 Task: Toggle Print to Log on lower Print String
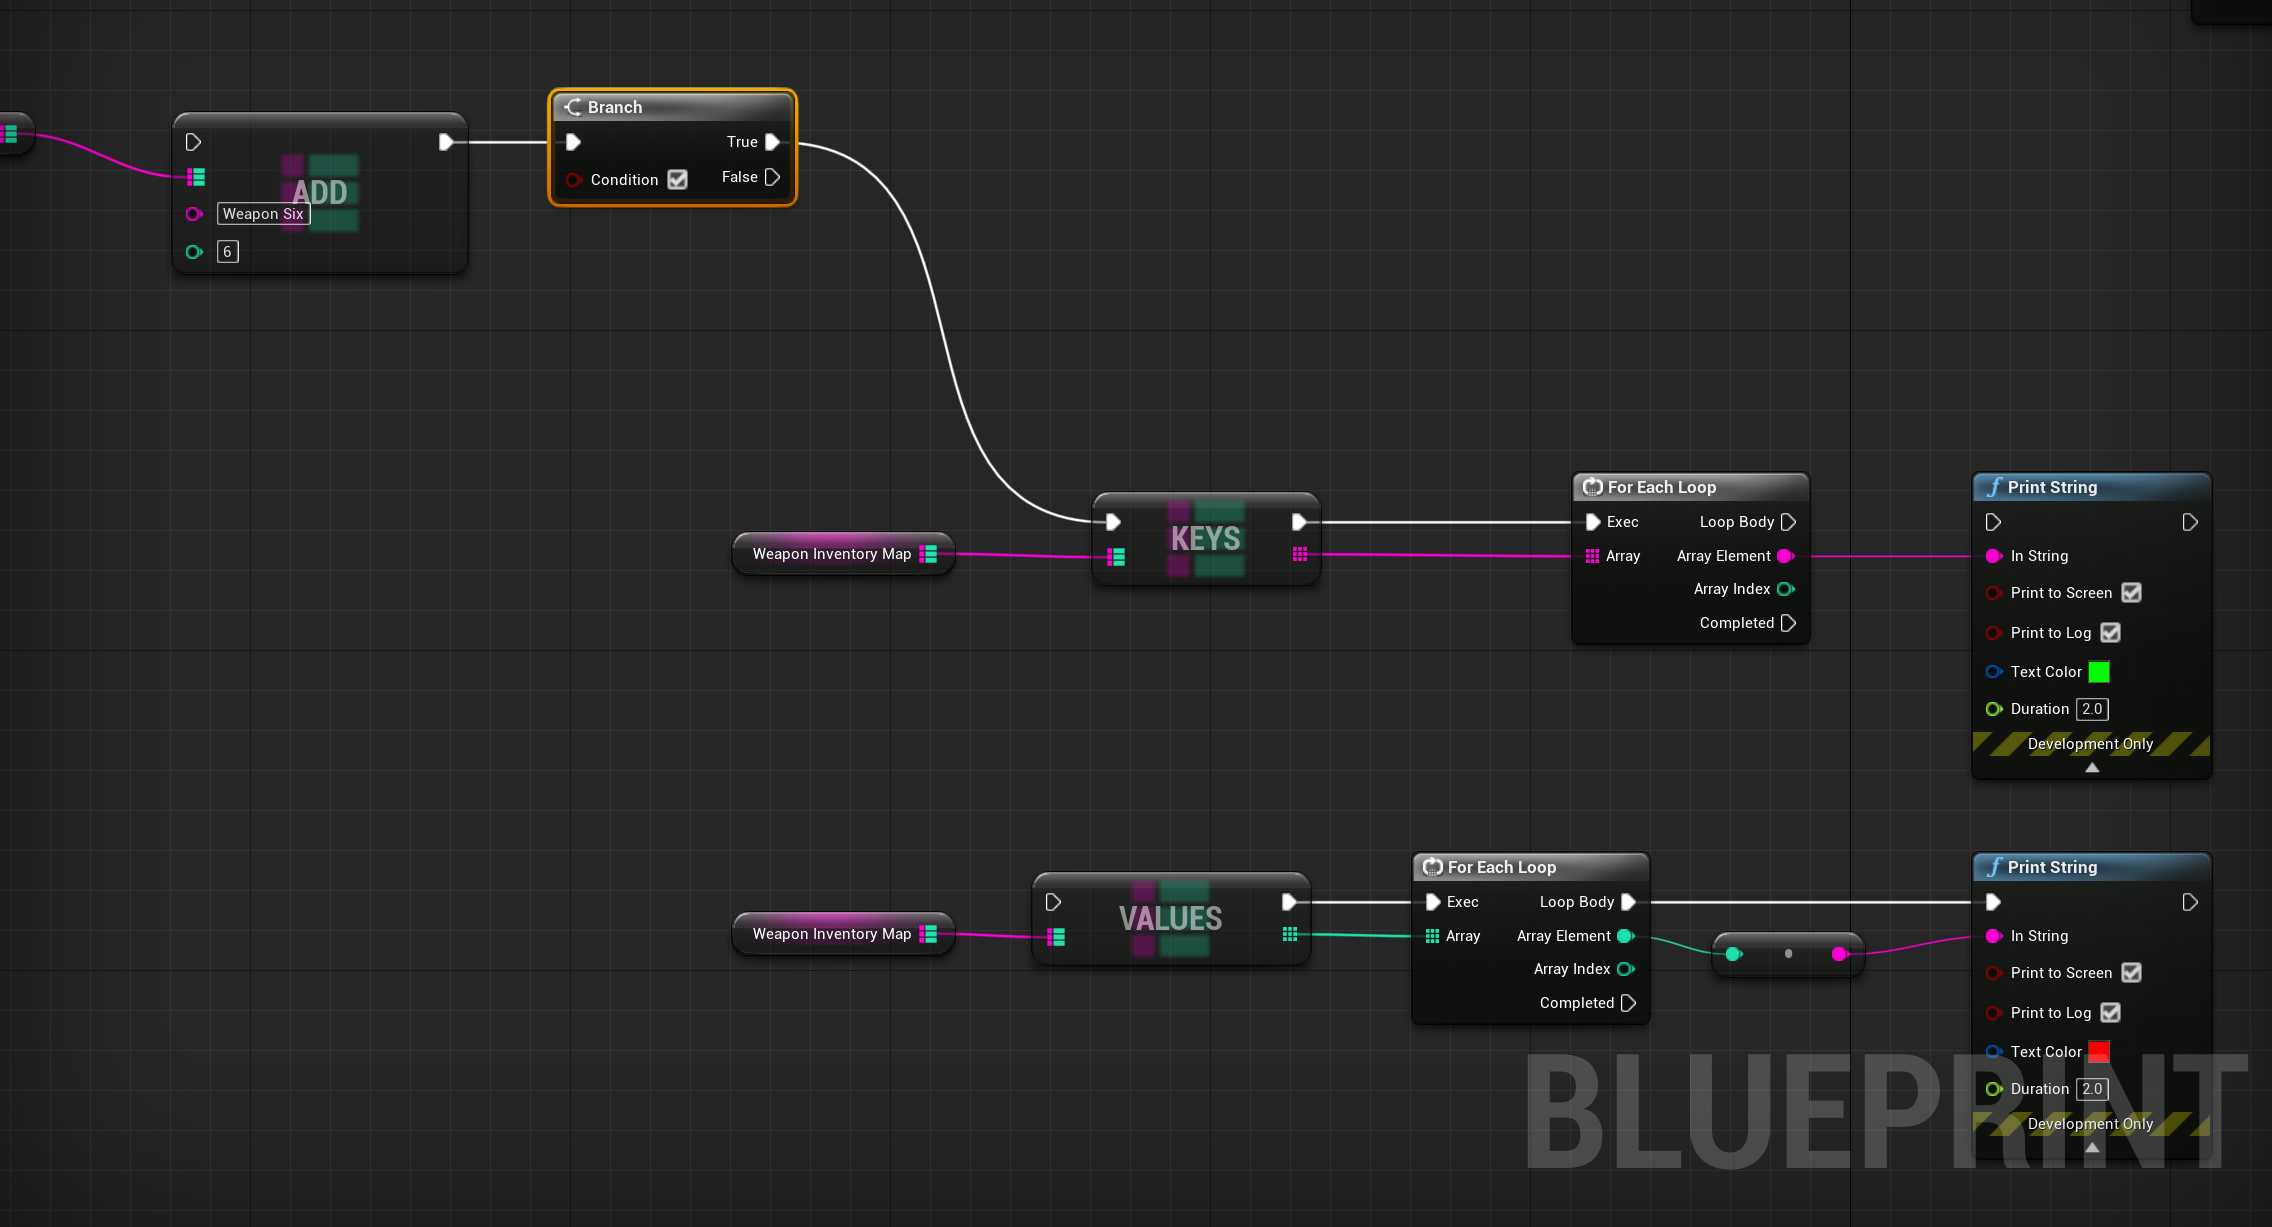pos(2110,1013)
